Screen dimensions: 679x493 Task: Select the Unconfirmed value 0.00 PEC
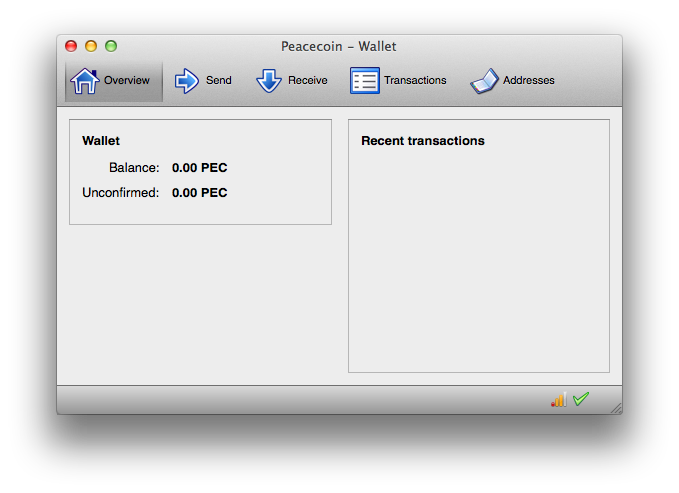point(200,193)
